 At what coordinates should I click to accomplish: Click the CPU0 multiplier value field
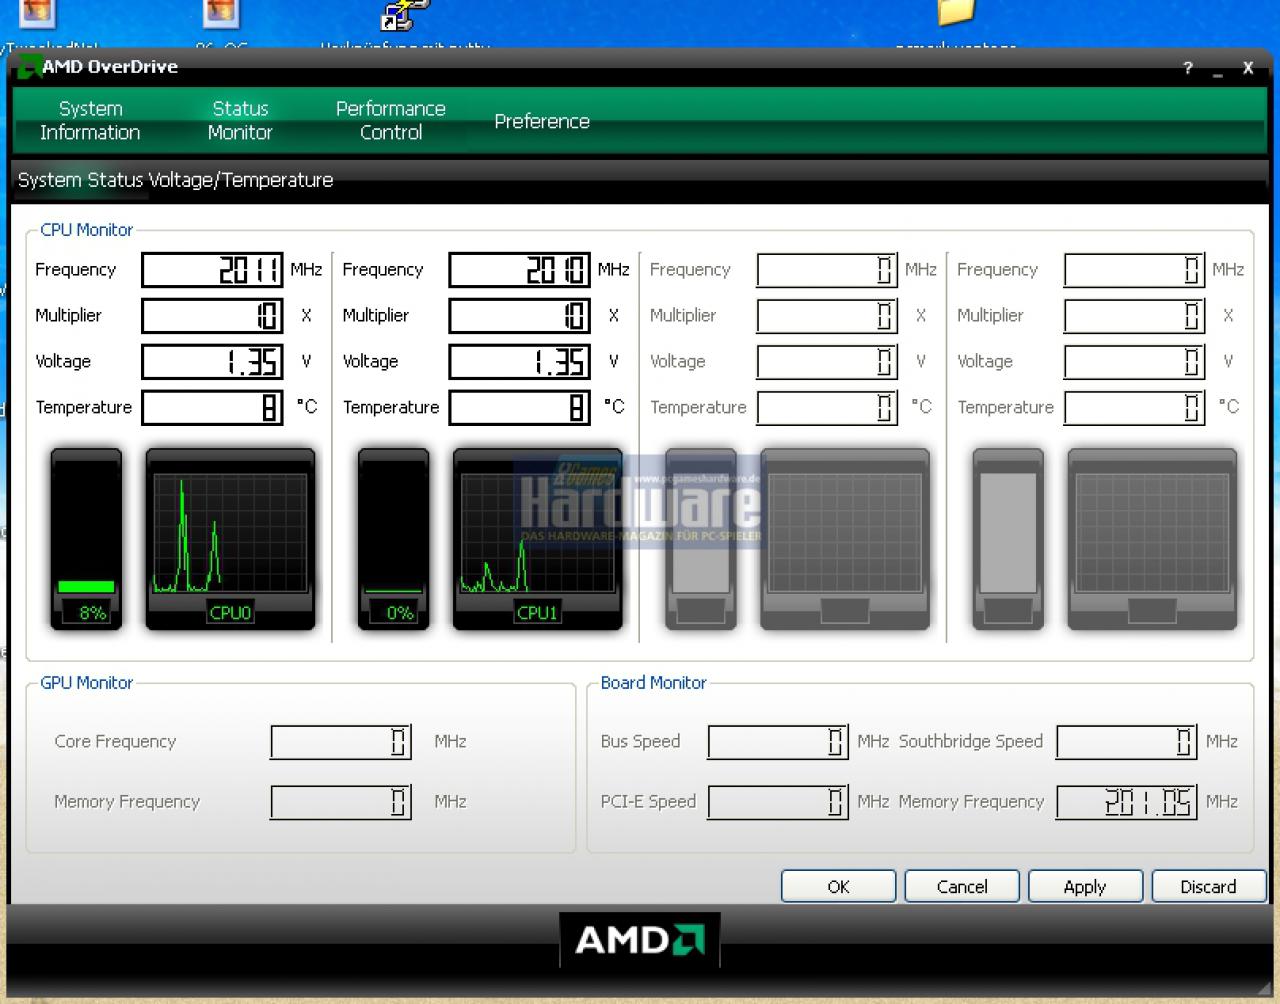pyautogui.click(x=212, y=316)
